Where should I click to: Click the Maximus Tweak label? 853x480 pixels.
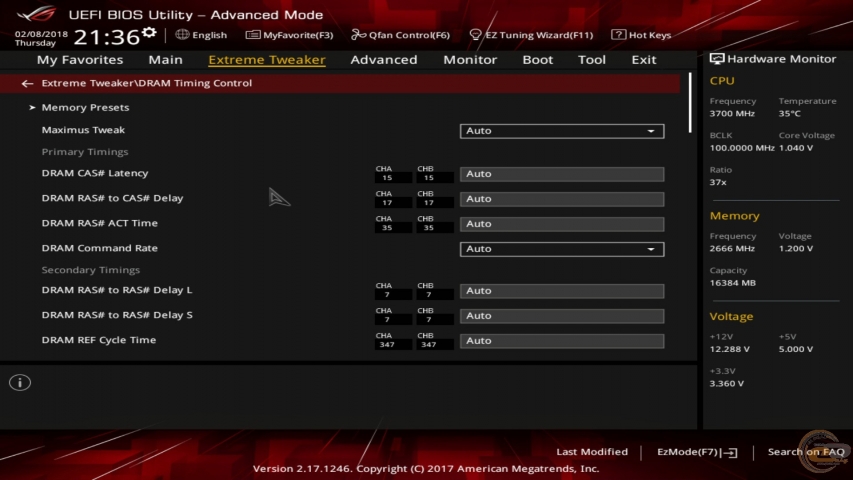[x=83, y=130]
